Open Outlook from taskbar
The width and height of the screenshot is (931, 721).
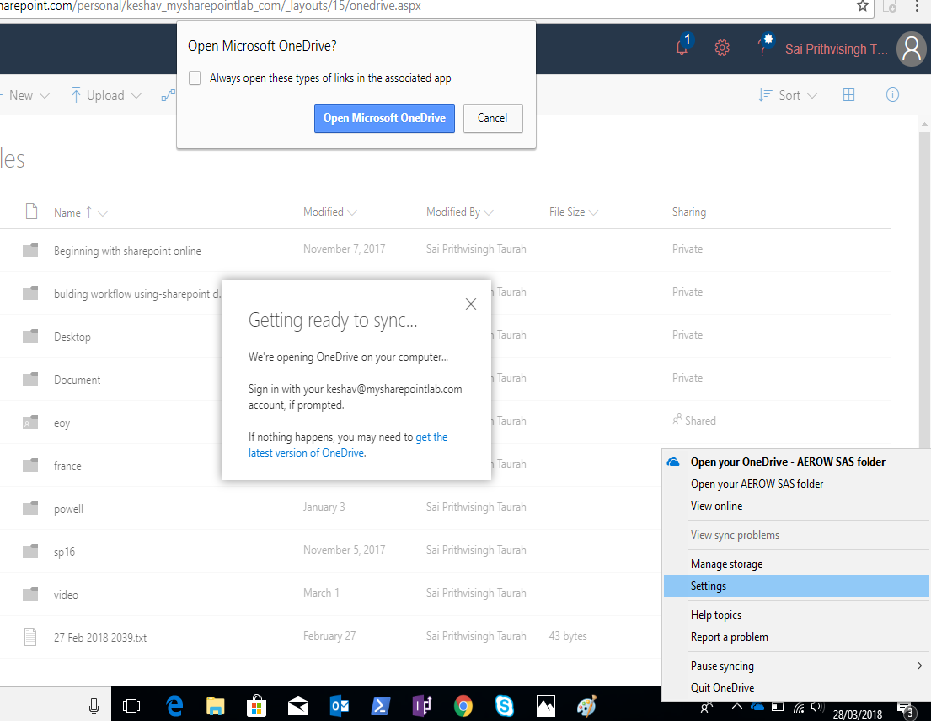pos(340,706)
